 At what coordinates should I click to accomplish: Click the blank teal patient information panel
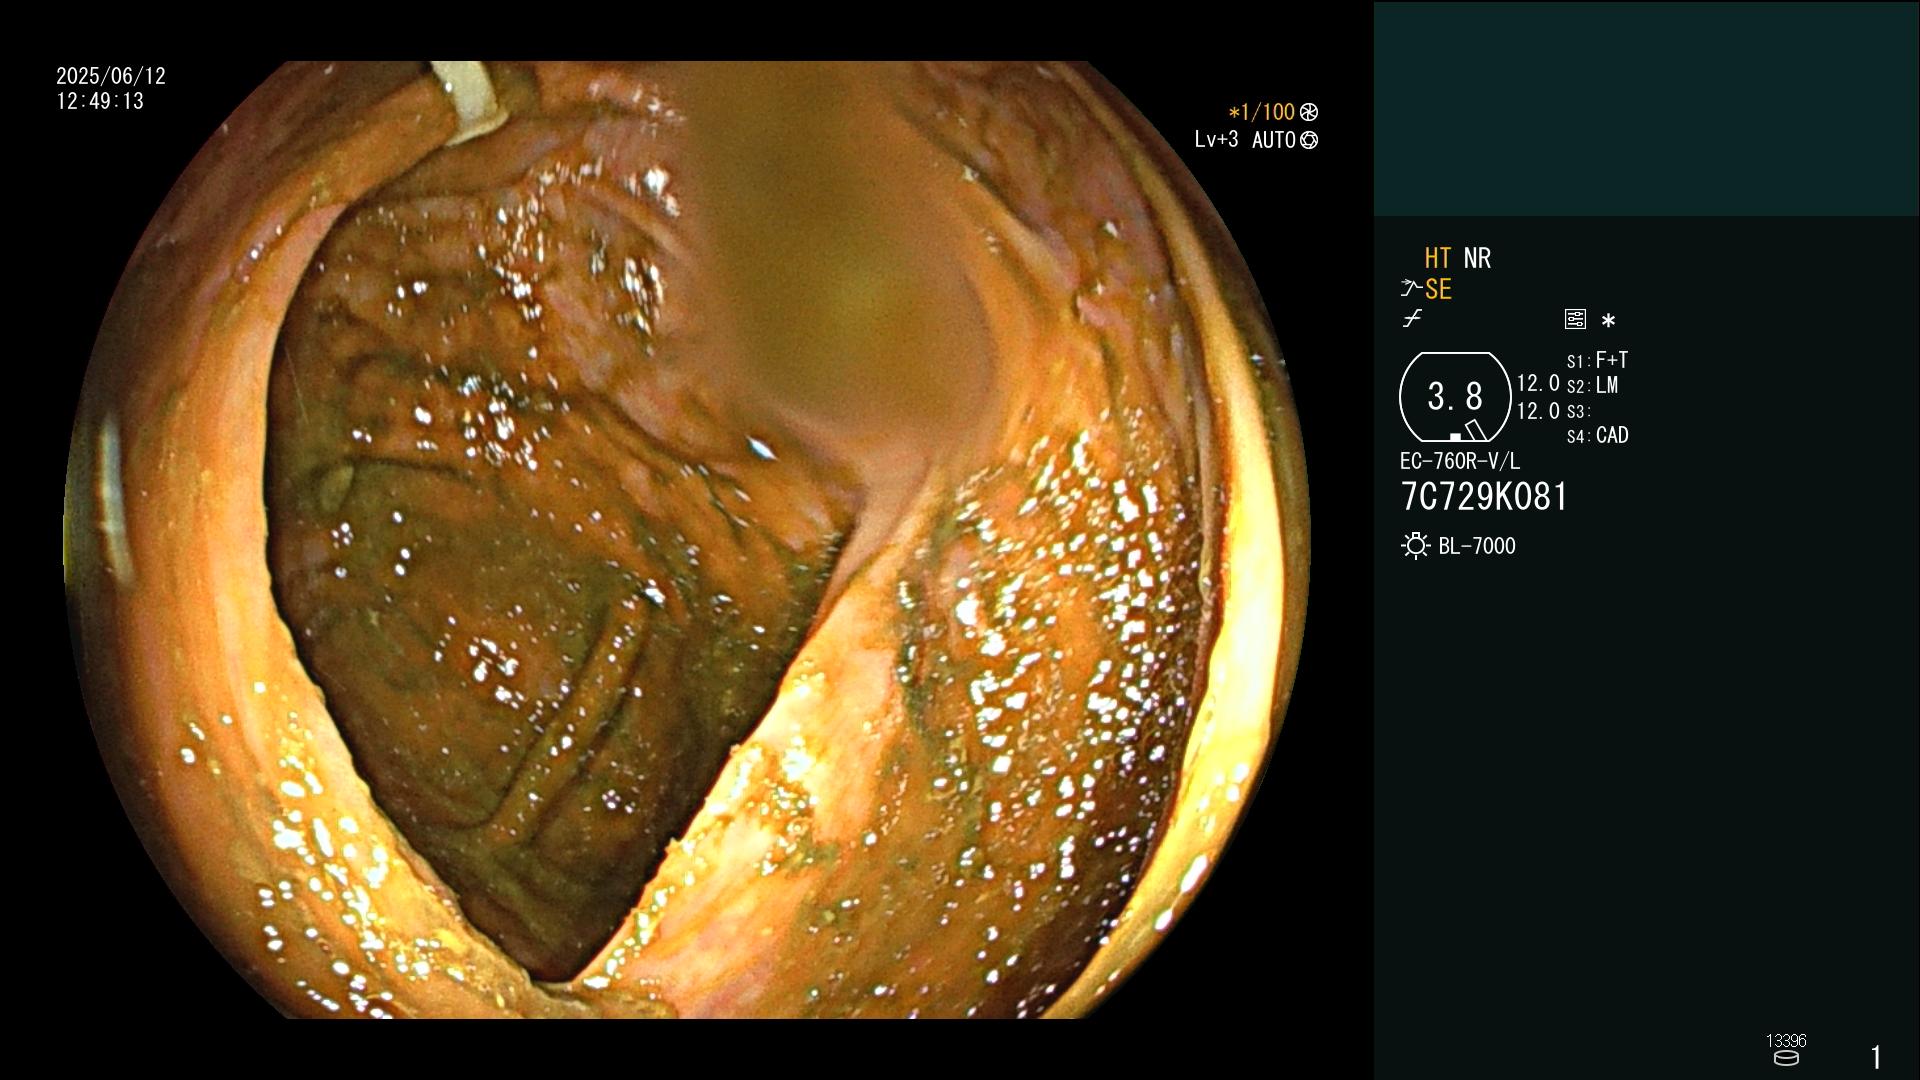(x=1646, y=108)
